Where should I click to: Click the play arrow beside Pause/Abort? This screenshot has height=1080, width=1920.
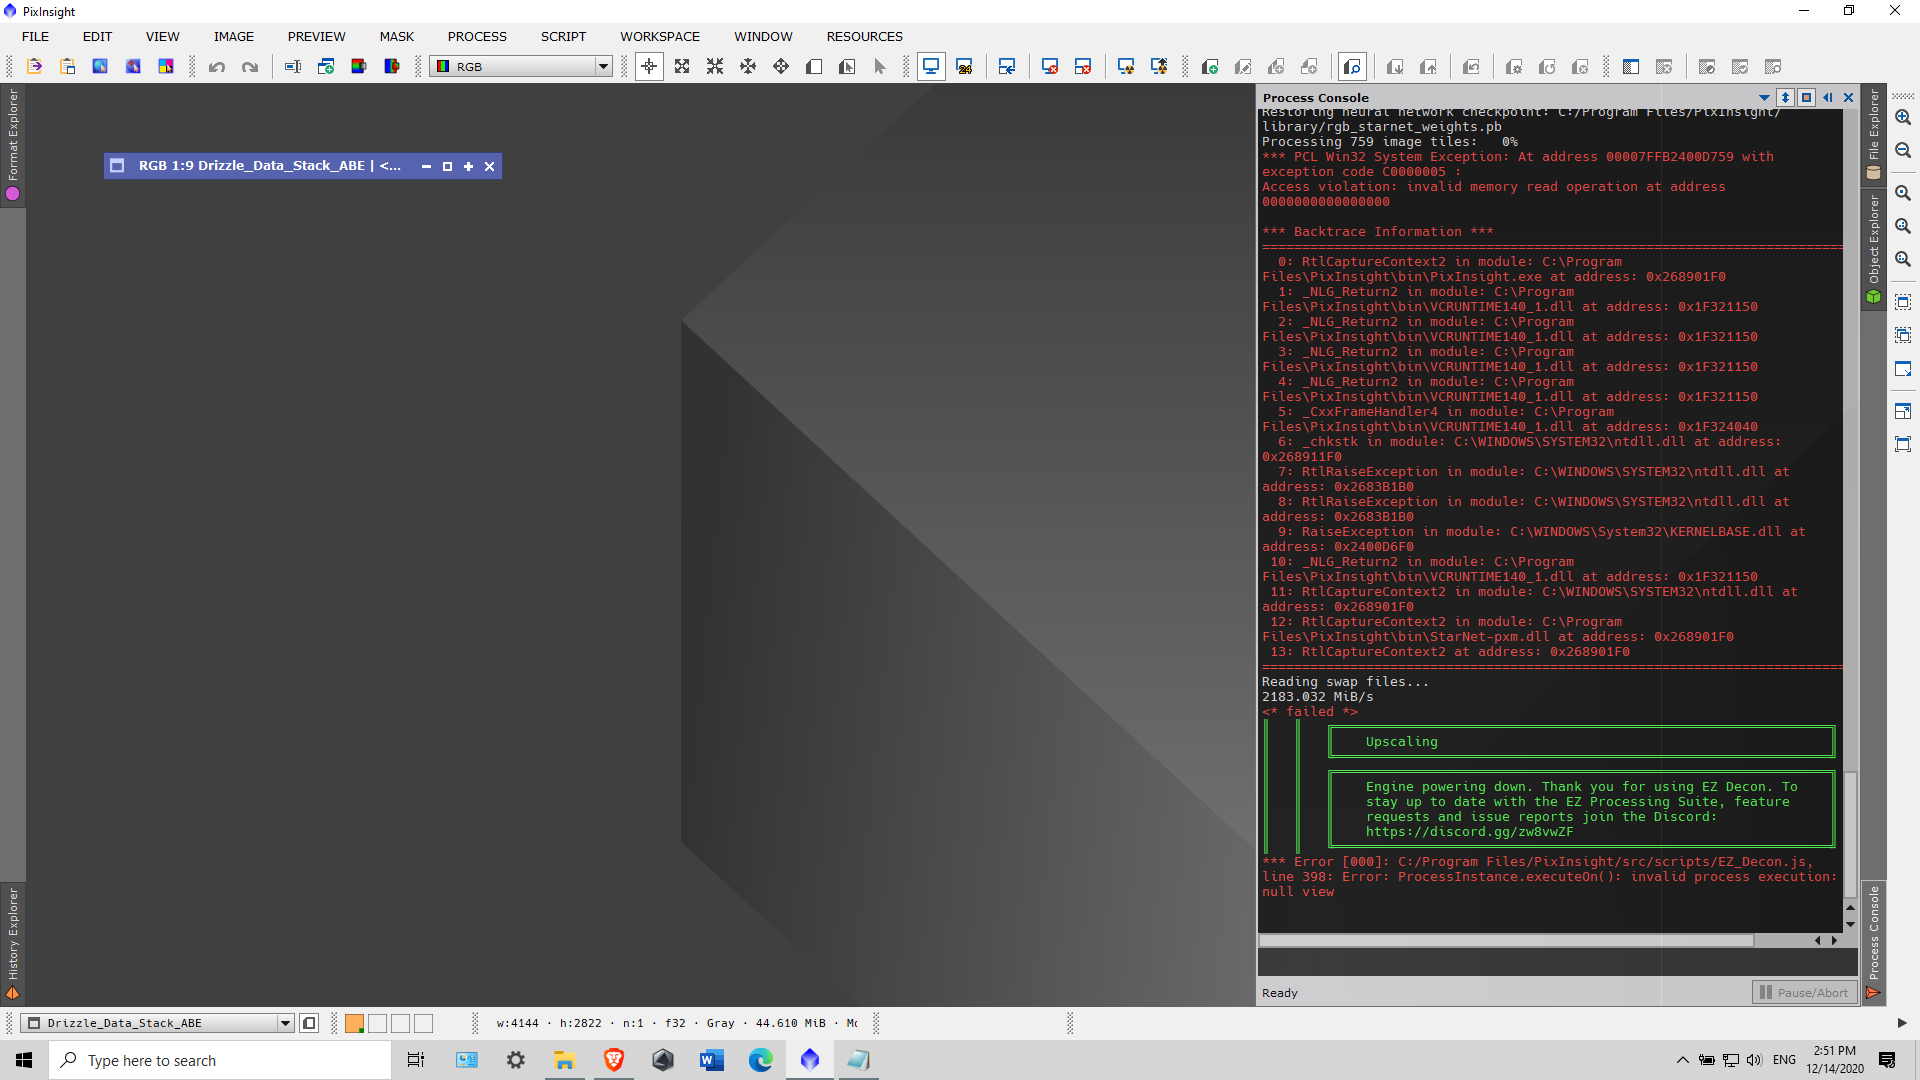coord(1873,992)
